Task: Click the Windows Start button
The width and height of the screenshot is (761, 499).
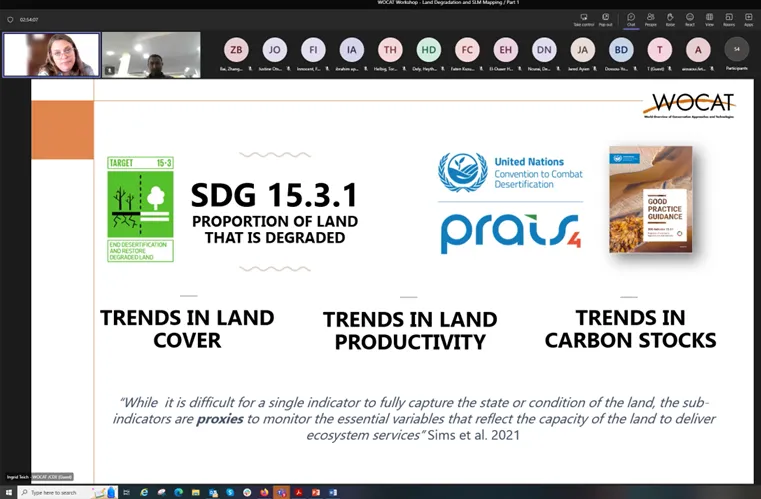Action: 8,492
